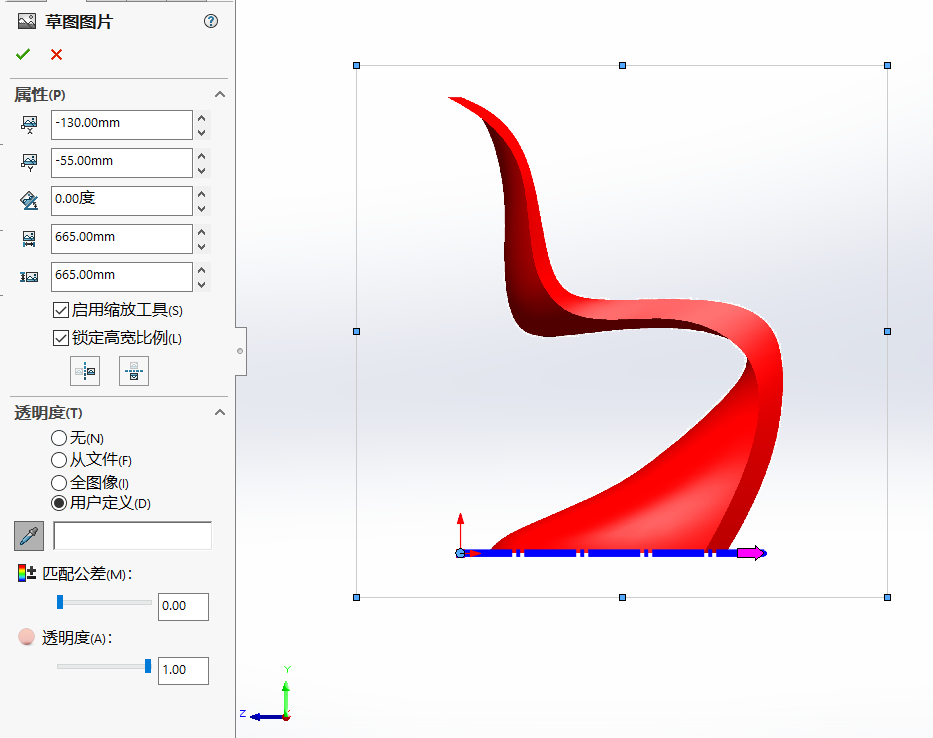
Task: Select the 无(N) transparency option
Action: click(x=58, y=438)
